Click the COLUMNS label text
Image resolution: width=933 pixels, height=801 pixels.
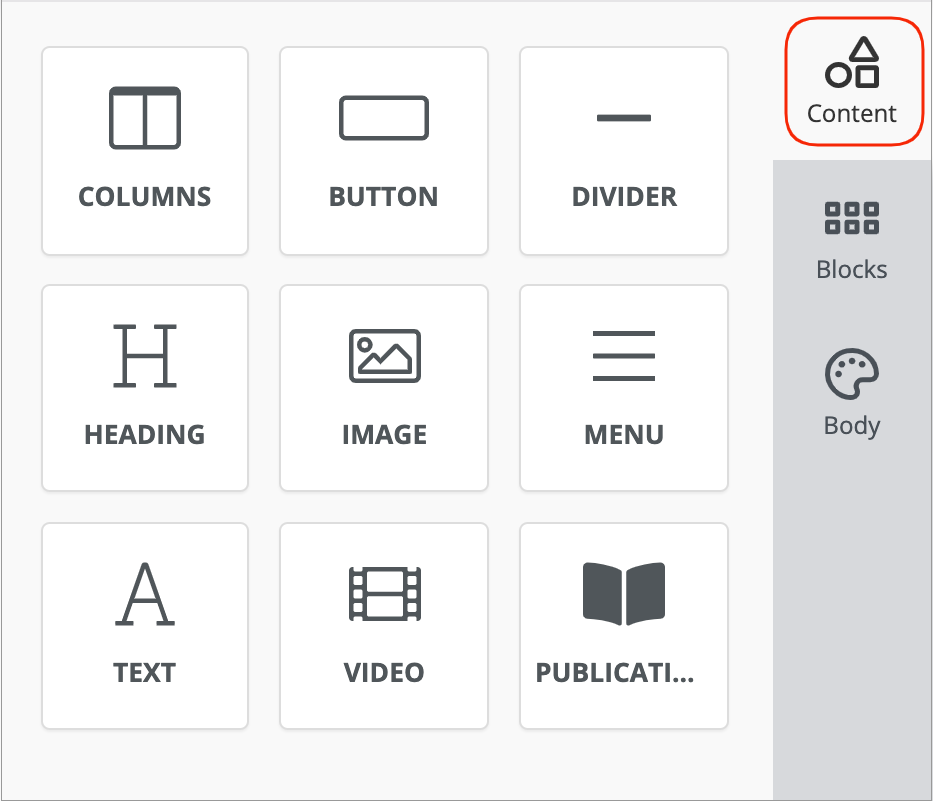[x=145, y=196]
